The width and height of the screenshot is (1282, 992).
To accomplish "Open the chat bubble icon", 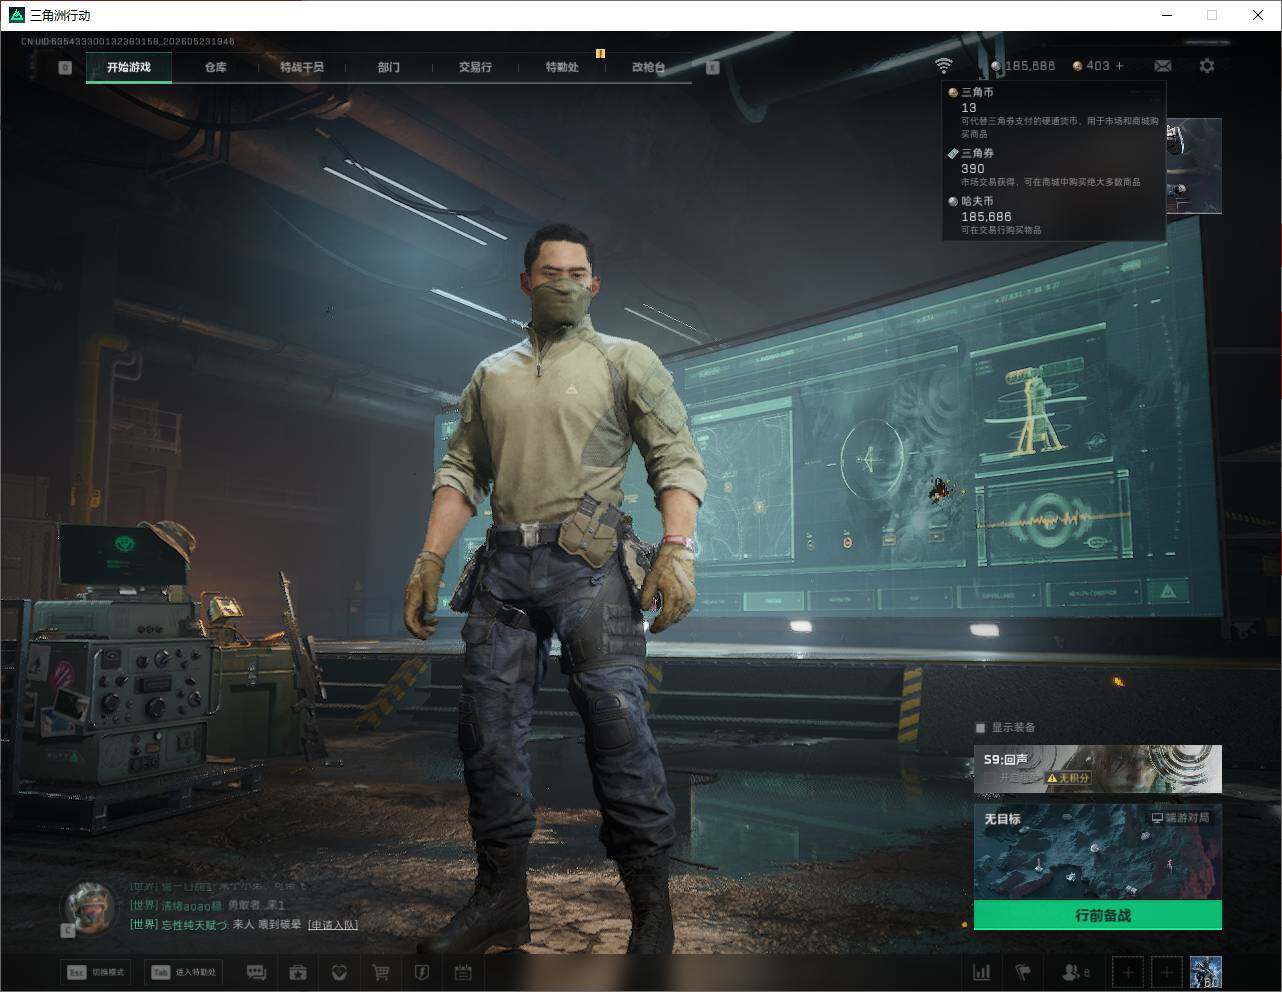I will click(256, 972).
